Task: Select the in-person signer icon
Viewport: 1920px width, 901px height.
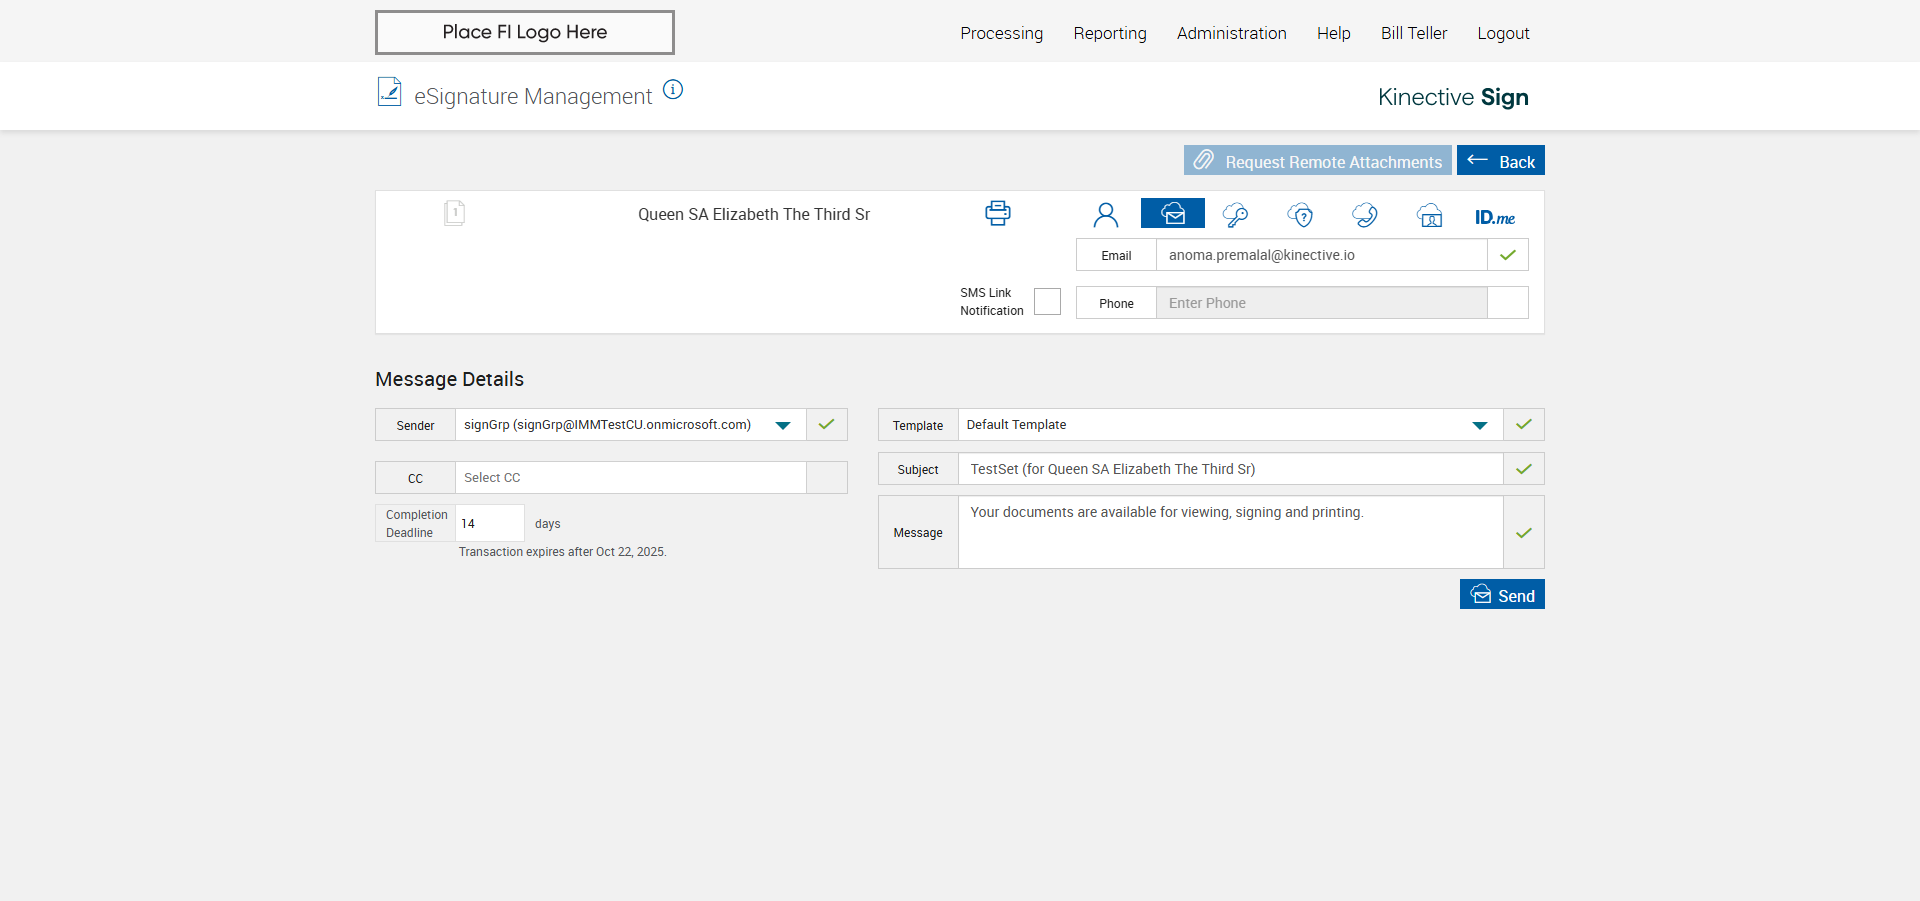Action: coord(1105,215)
